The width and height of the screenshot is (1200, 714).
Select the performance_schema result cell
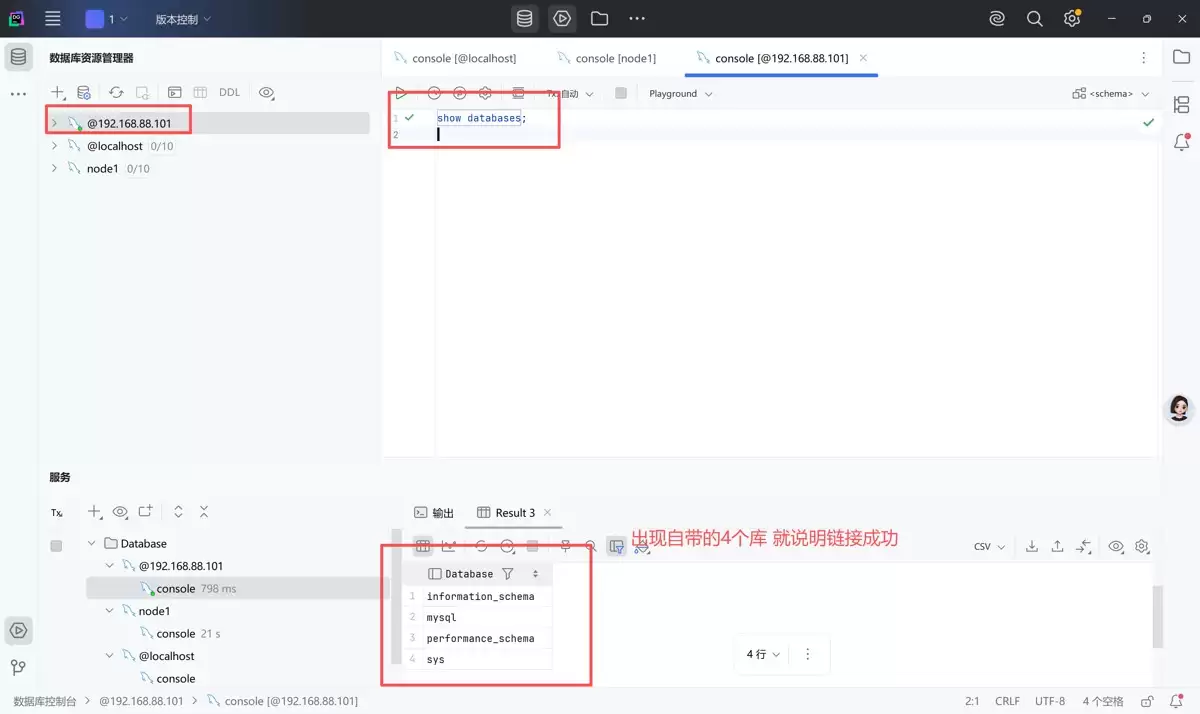coord(480,638)
